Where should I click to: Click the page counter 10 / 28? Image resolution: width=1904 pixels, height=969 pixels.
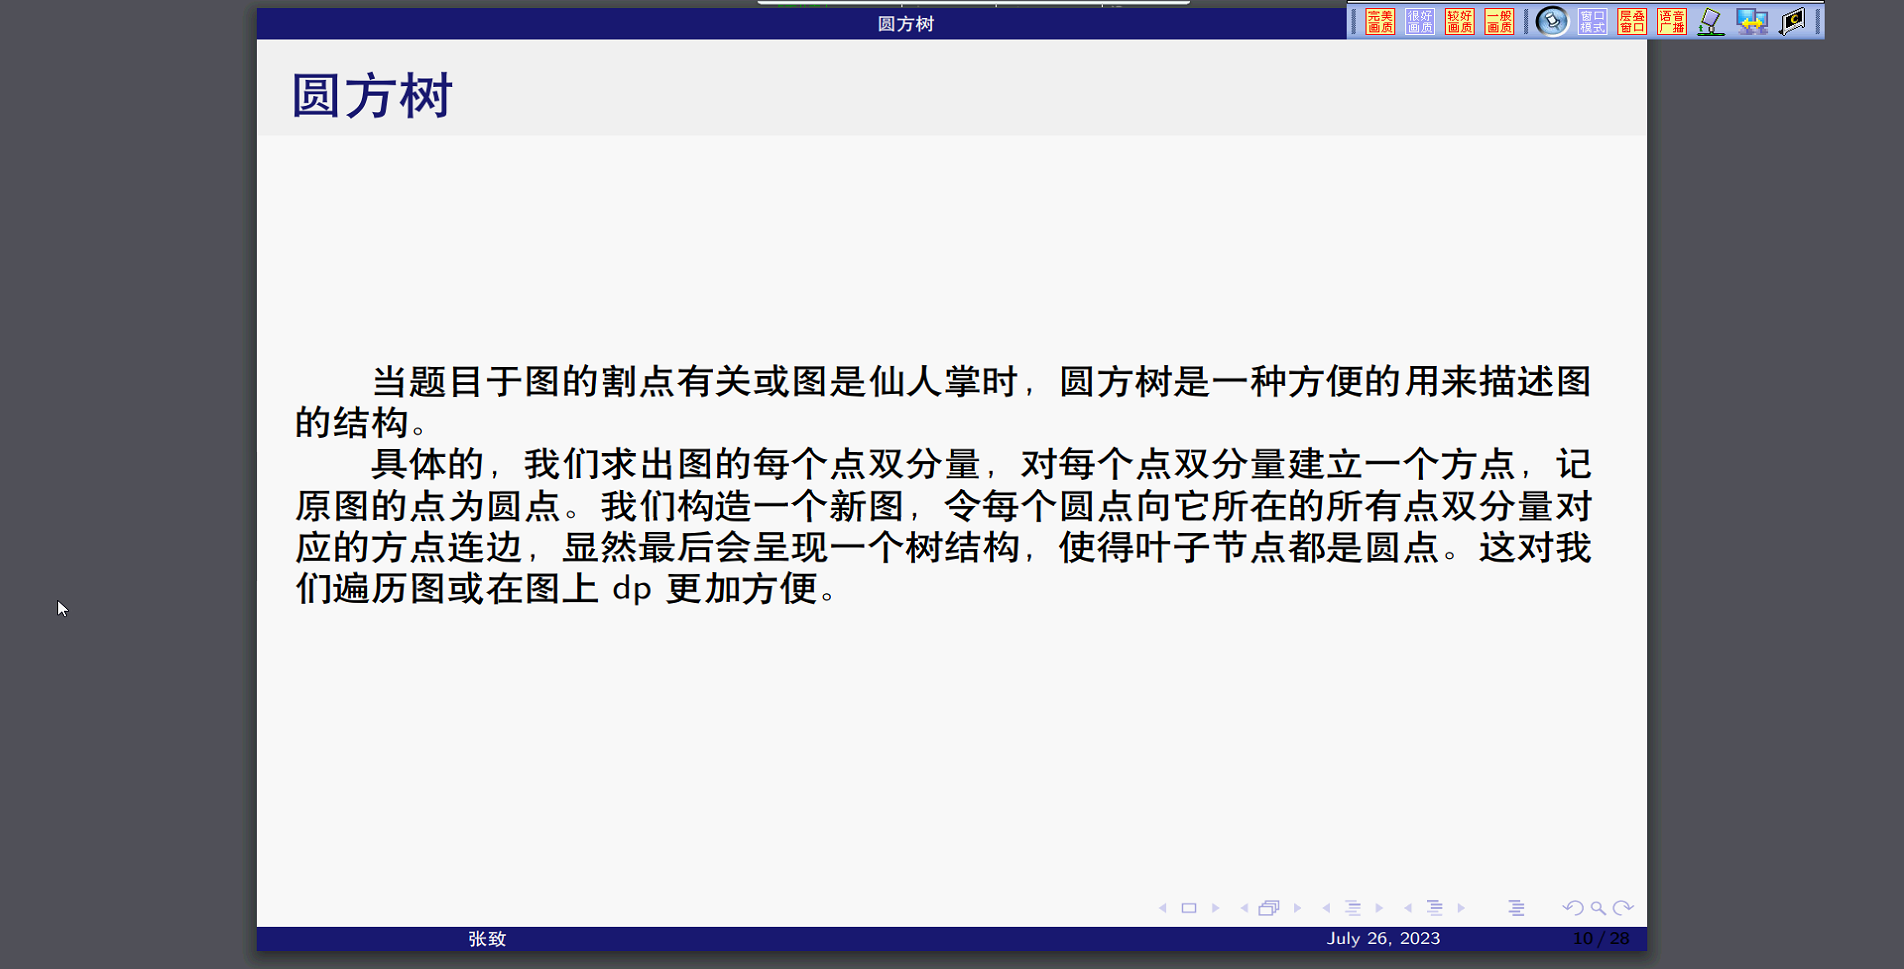pyautogui.click(x=1601, y=938)
